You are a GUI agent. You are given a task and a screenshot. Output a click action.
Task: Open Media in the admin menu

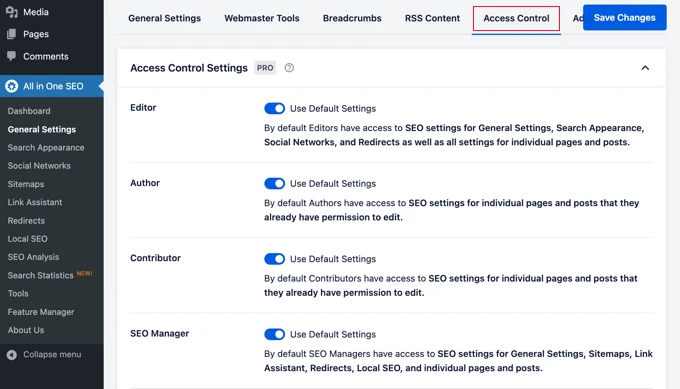[36, 12]
